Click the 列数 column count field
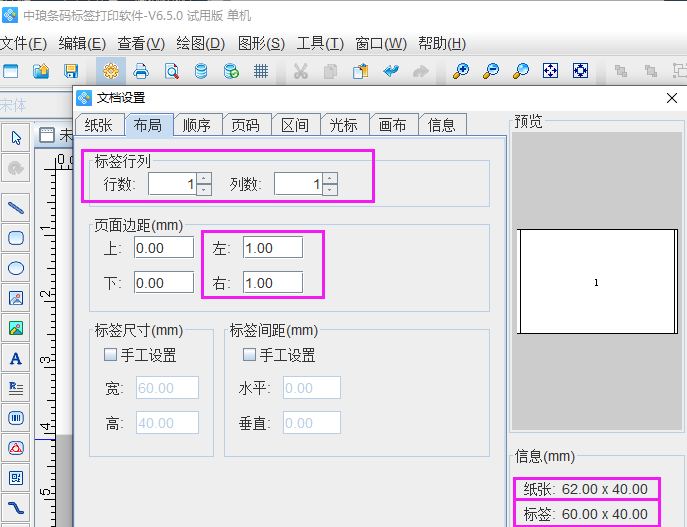This screenshot has height=527, width=687. (x=299, y=184)
